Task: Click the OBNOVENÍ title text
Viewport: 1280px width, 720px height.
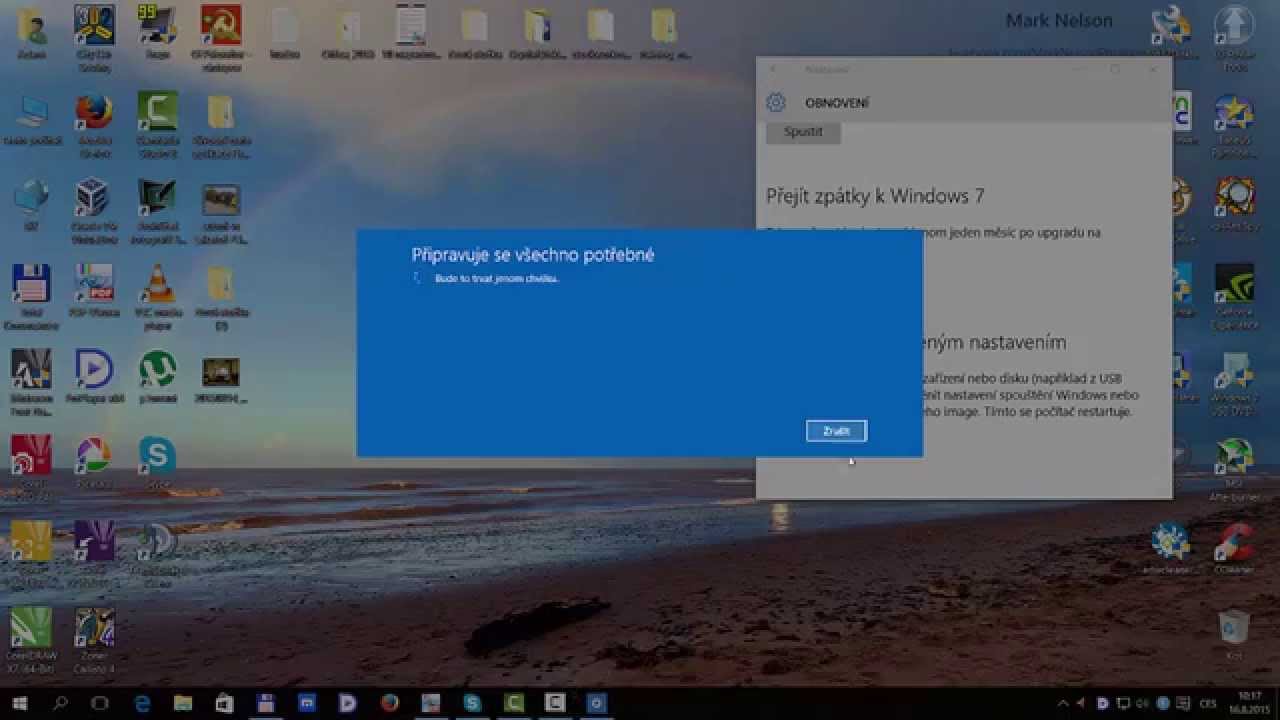Action: click(x=837, y=103)
